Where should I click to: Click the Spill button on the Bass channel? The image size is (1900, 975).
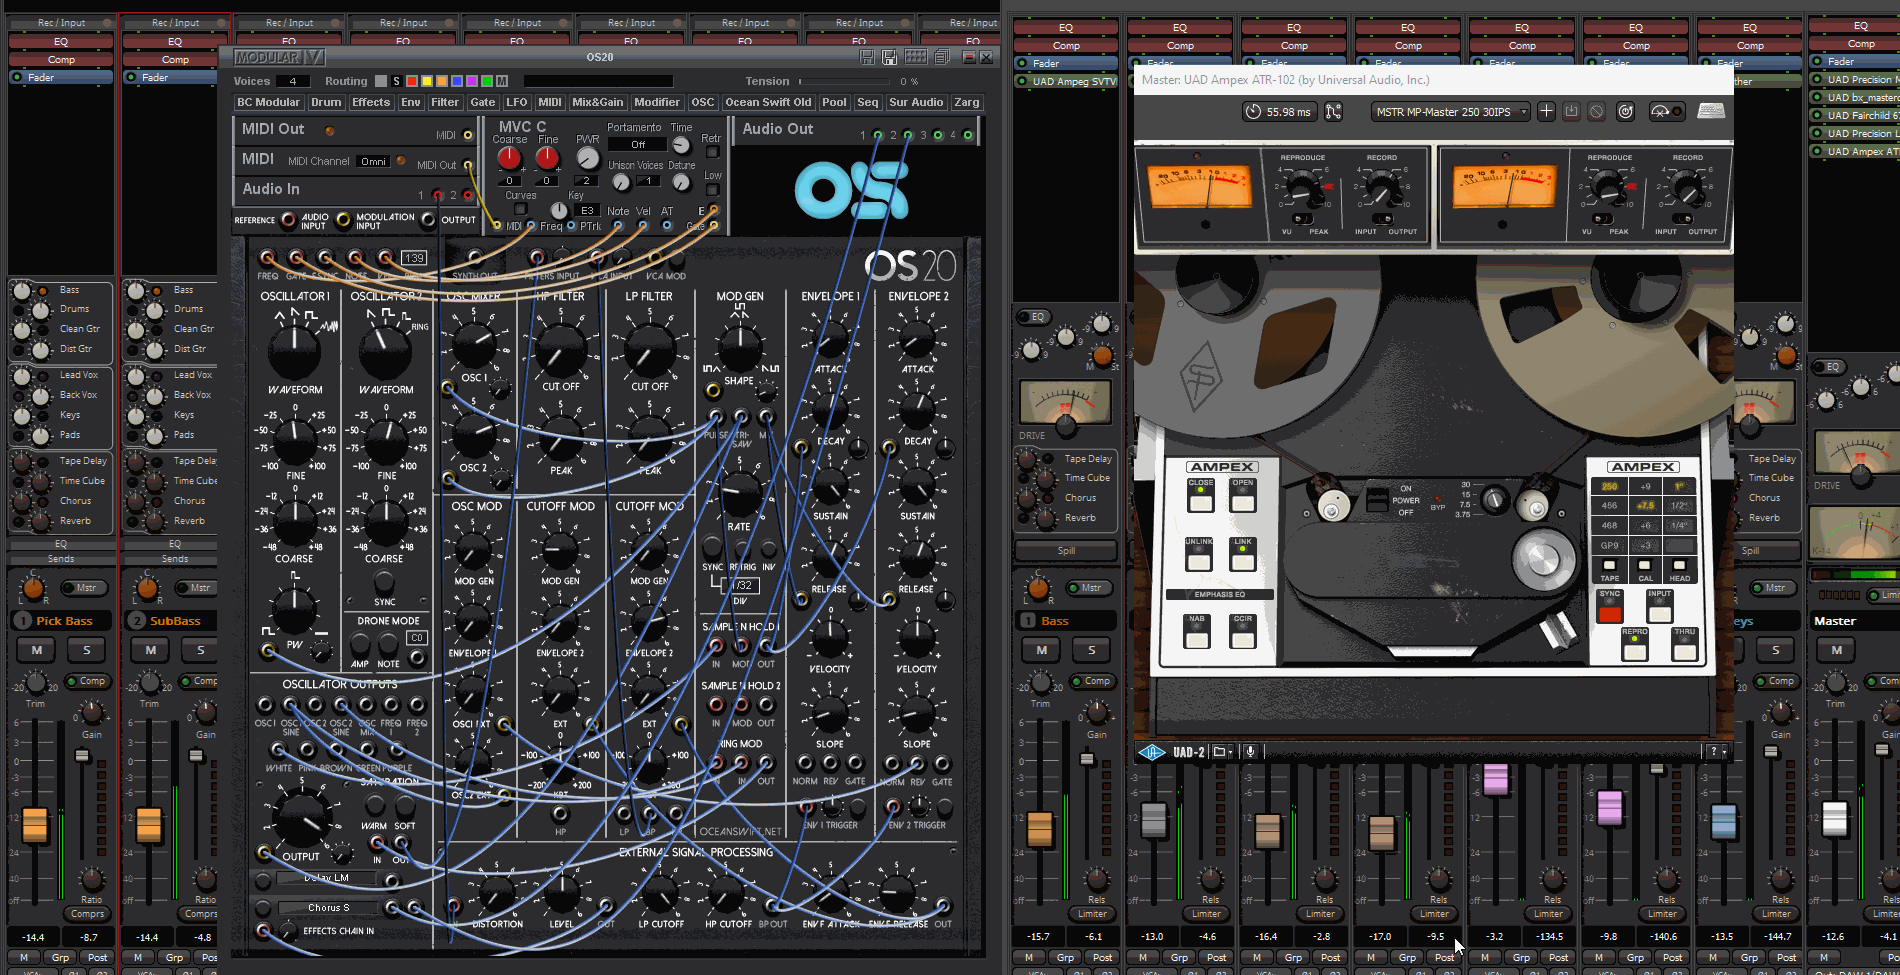[x=1066, y=550]
